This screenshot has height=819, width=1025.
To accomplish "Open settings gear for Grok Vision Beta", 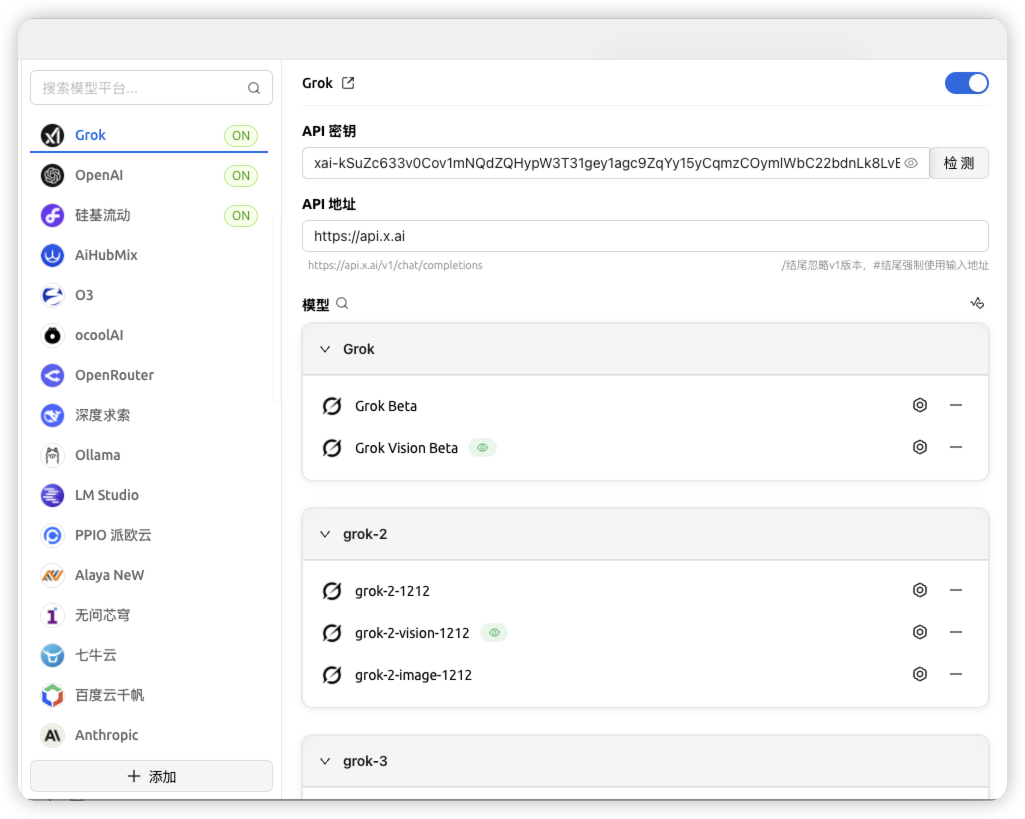I will [920, 447].
